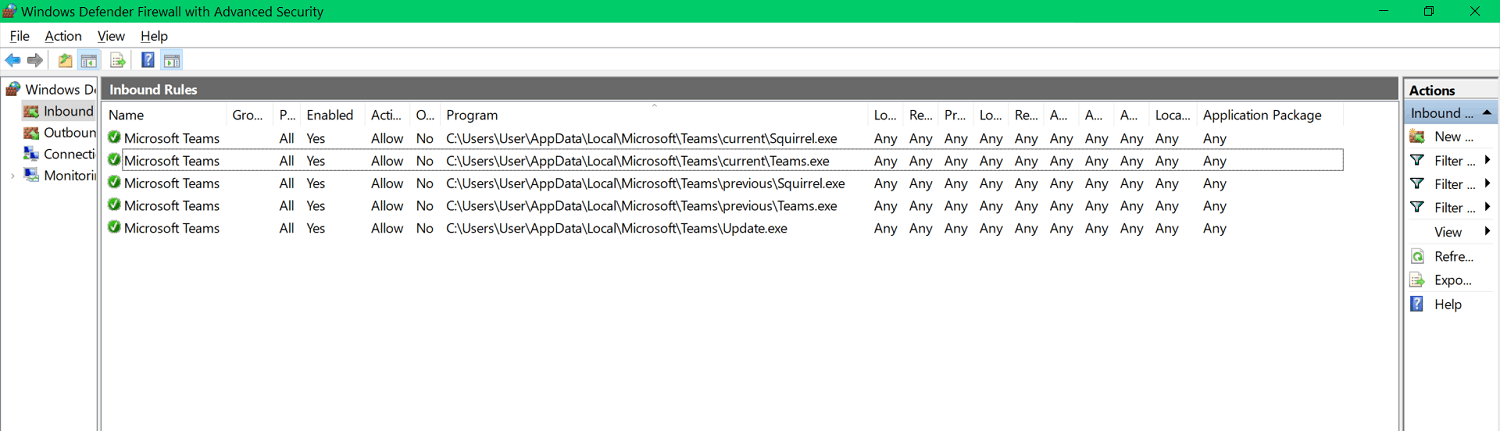Click the green check icon of previous\Teams.exe rule
Image resolution: width=1500 pixels, height=431 pixels.
click(114, 205)
